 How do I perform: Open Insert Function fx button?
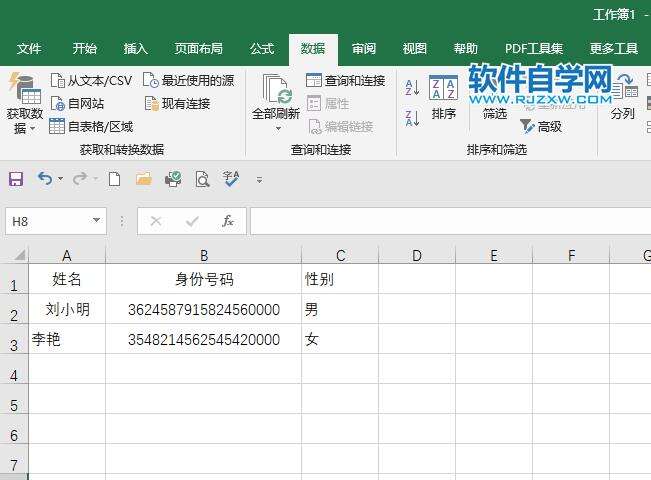coord(228,221)
